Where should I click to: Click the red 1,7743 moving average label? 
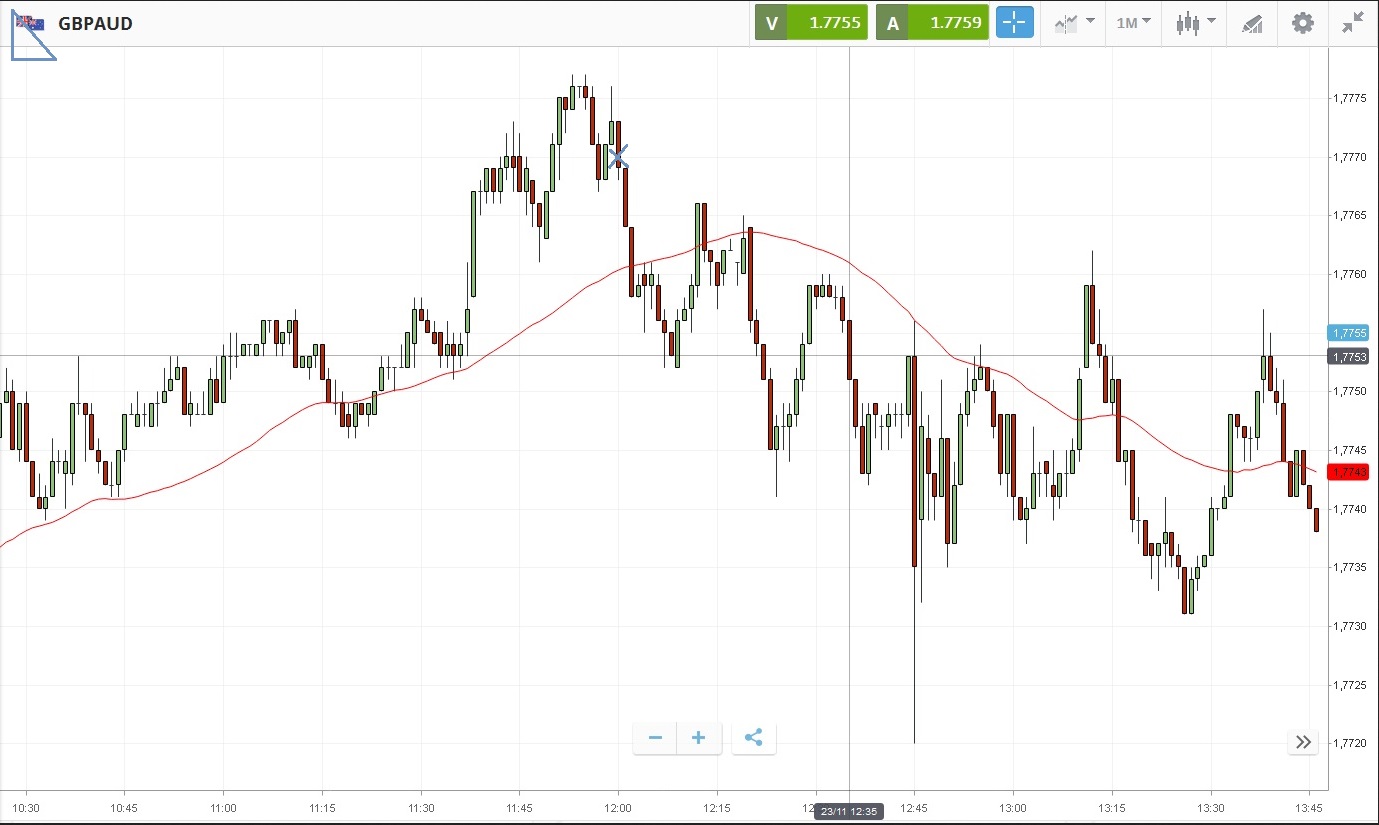[1347, 472]
